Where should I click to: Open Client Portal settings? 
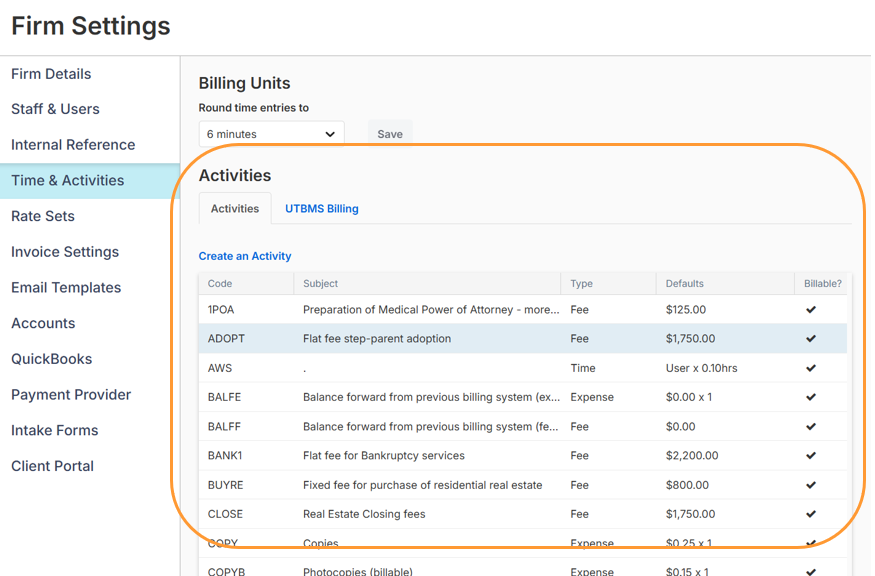point(52,466)
